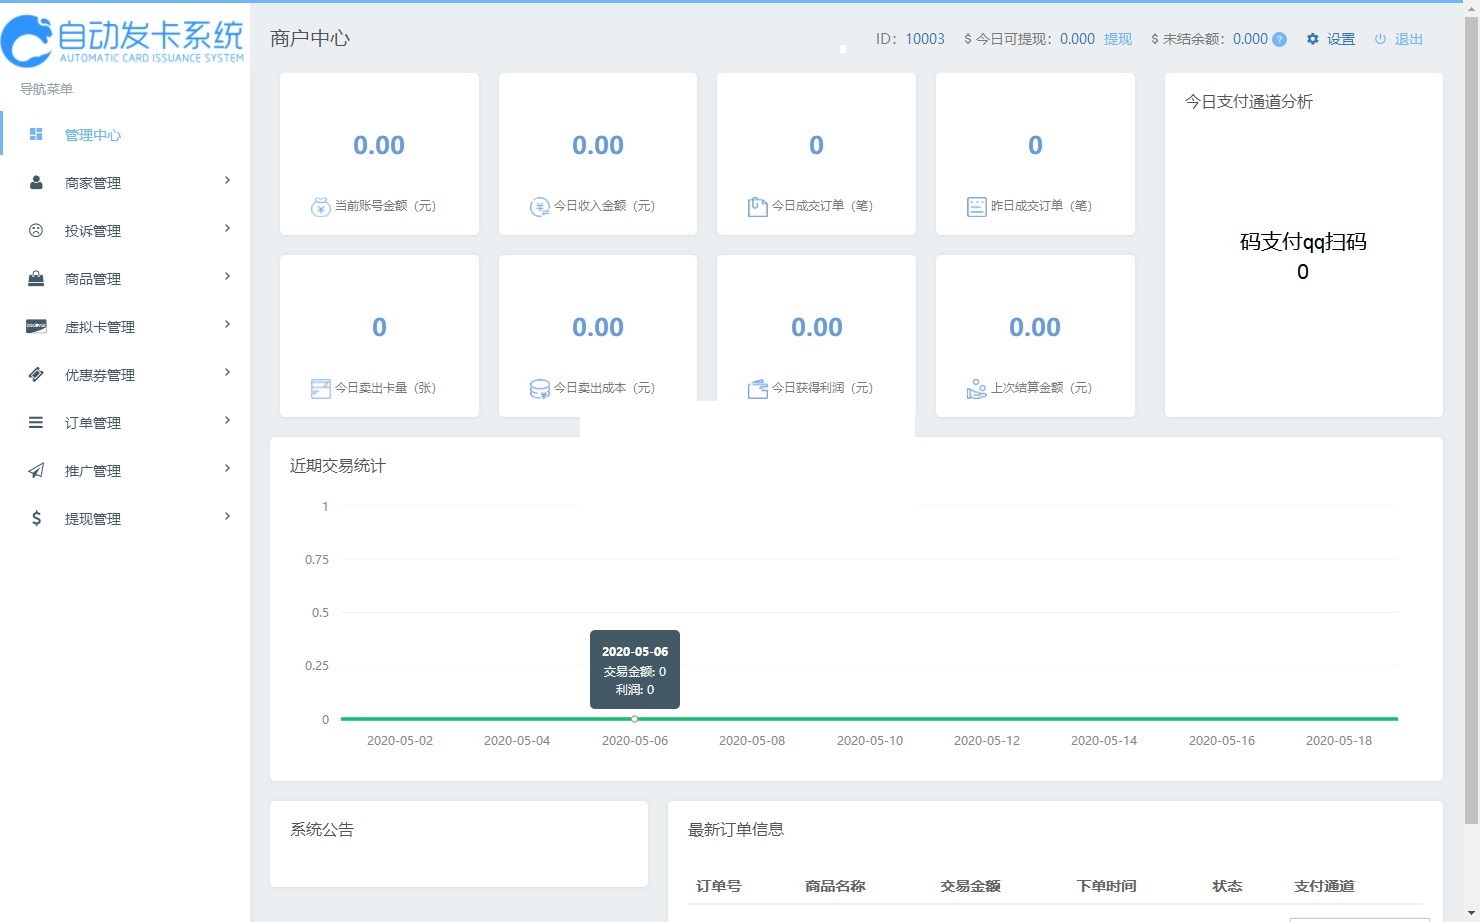Open the 订单管理 menu item

(x=93, y=423)
